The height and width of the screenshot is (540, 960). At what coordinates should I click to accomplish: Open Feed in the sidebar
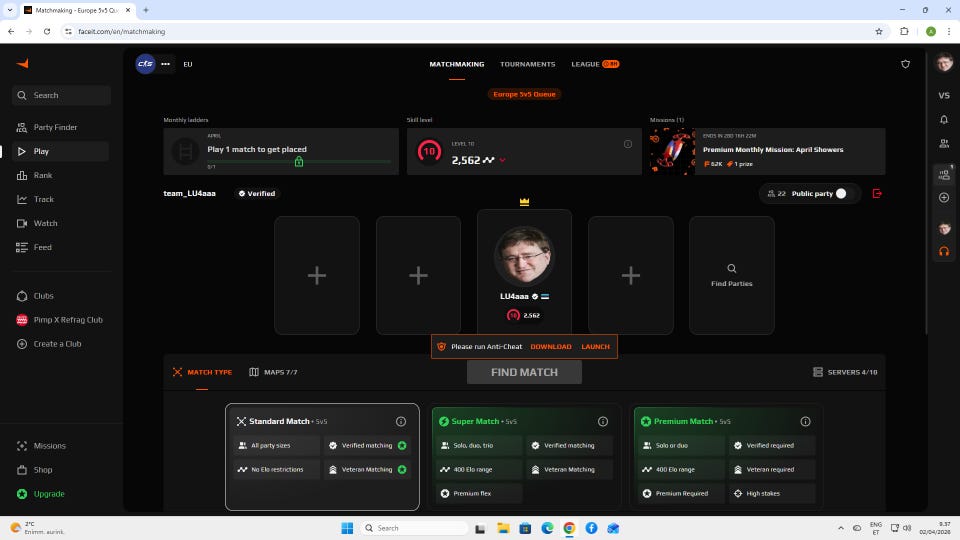click(x=61, y=247)
